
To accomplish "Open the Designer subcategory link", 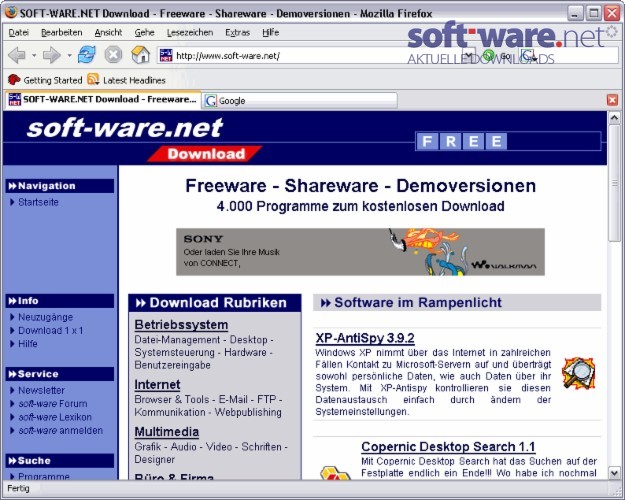I will click(x=155, y=459).
